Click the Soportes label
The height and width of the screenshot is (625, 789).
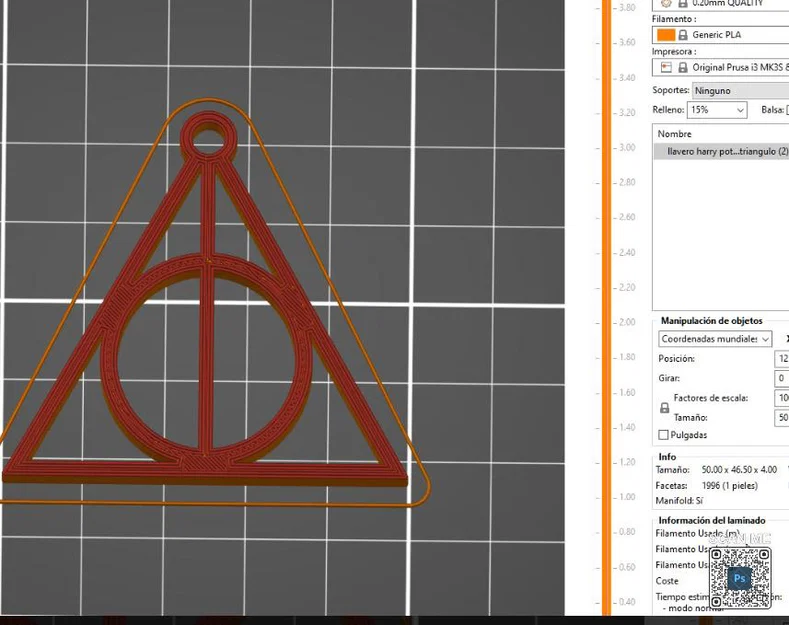tap(670, 90)
